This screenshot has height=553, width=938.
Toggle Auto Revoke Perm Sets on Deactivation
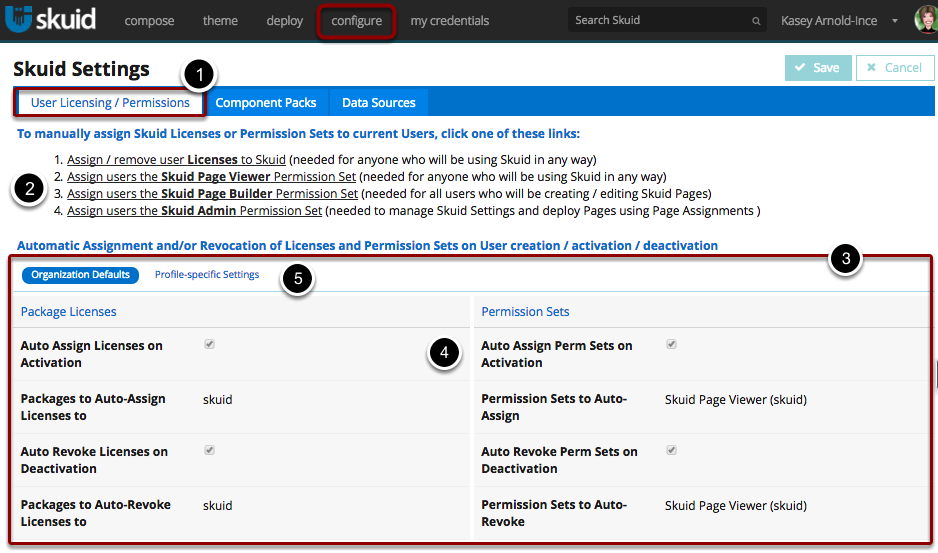671,450
